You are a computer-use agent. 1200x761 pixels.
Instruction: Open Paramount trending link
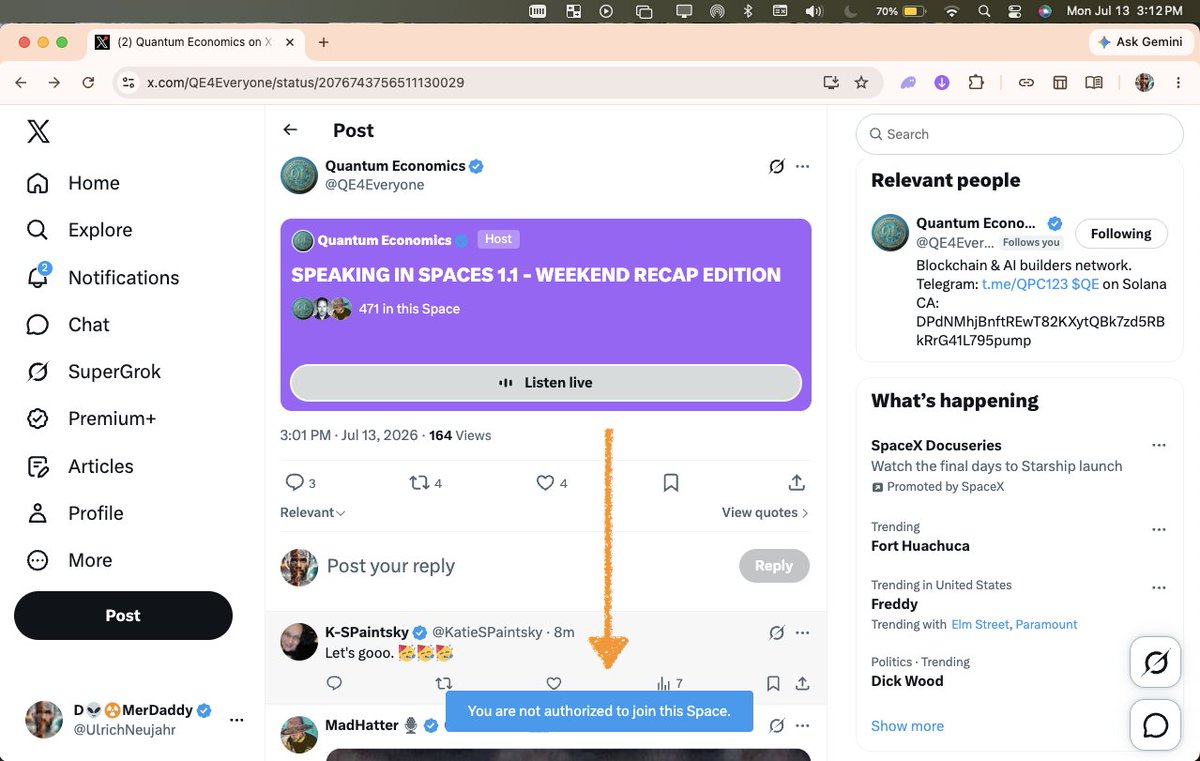pos(1047,624)
